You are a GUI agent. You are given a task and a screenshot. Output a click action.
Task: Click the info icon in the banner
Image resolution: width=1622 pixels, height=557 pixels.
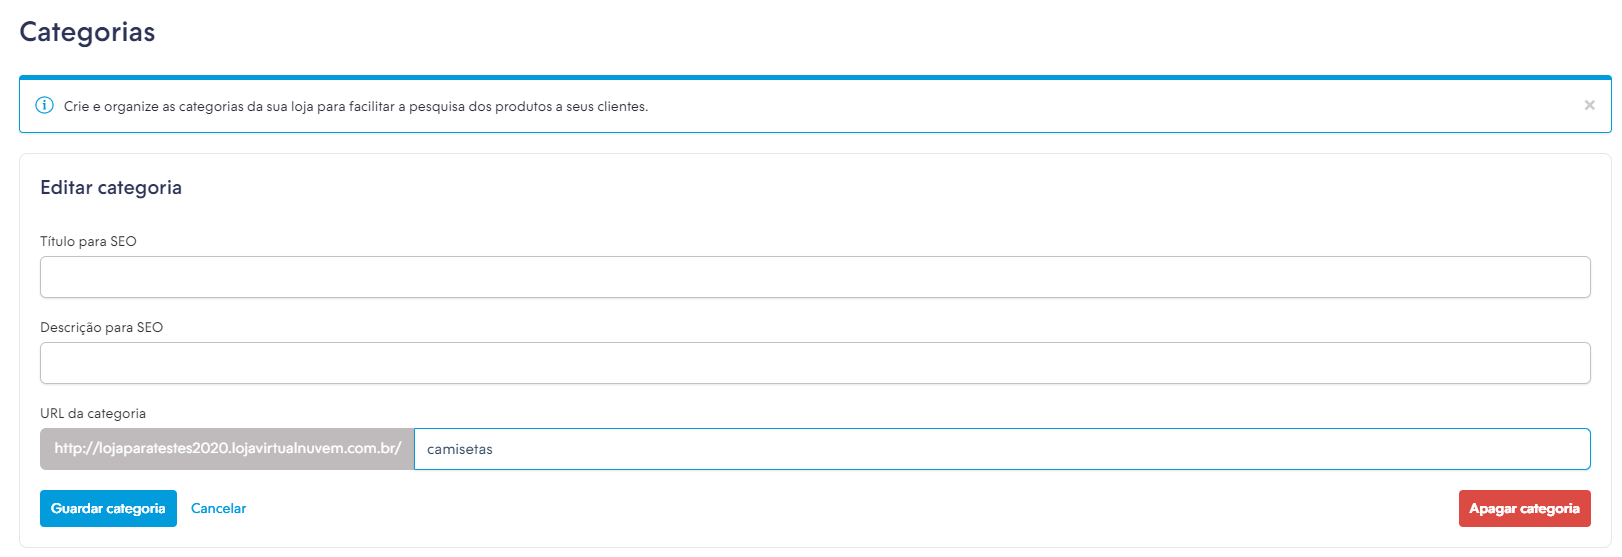pyautogui.click(x=44, y=106)
